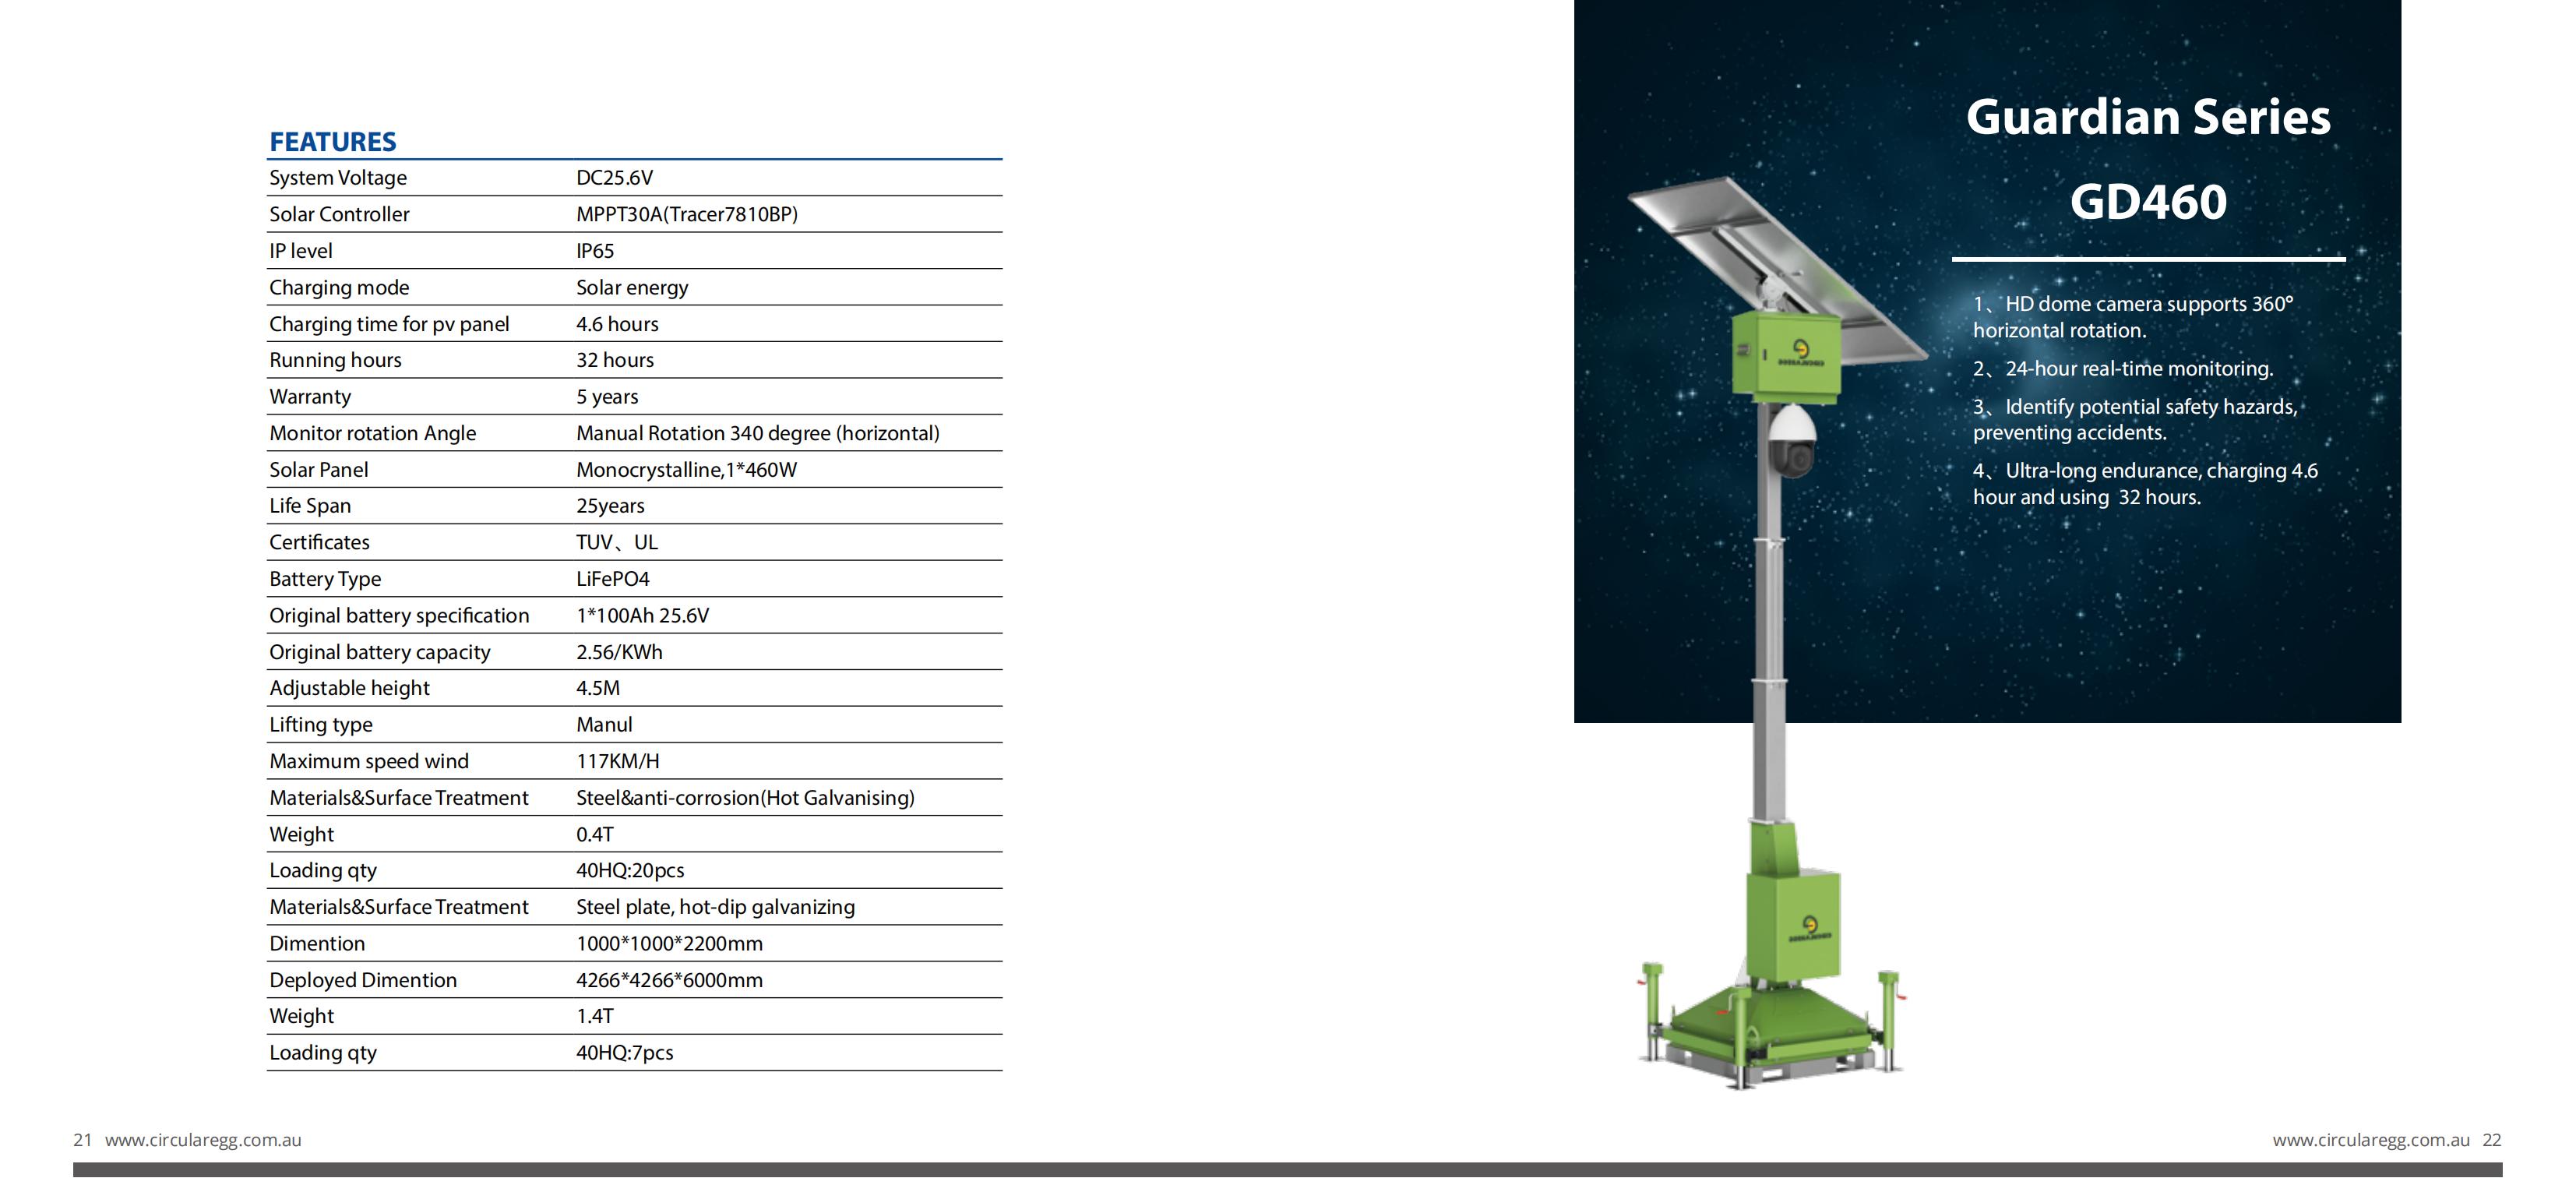Viewport: 2576px width, 1178px height.
Task: Select 'Monitor rotation Angle' label
Action: (372, 433)
